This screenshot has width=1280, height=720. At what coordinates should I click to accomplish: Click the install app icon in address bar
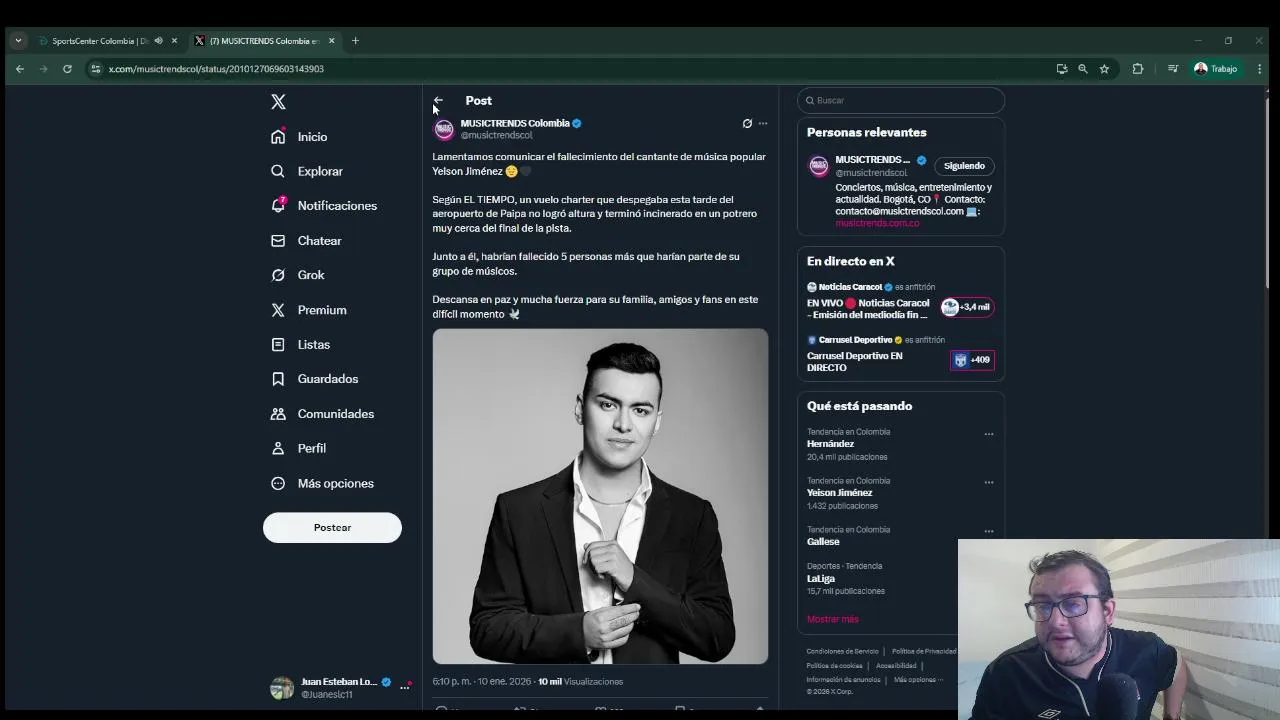[1061, 69]
